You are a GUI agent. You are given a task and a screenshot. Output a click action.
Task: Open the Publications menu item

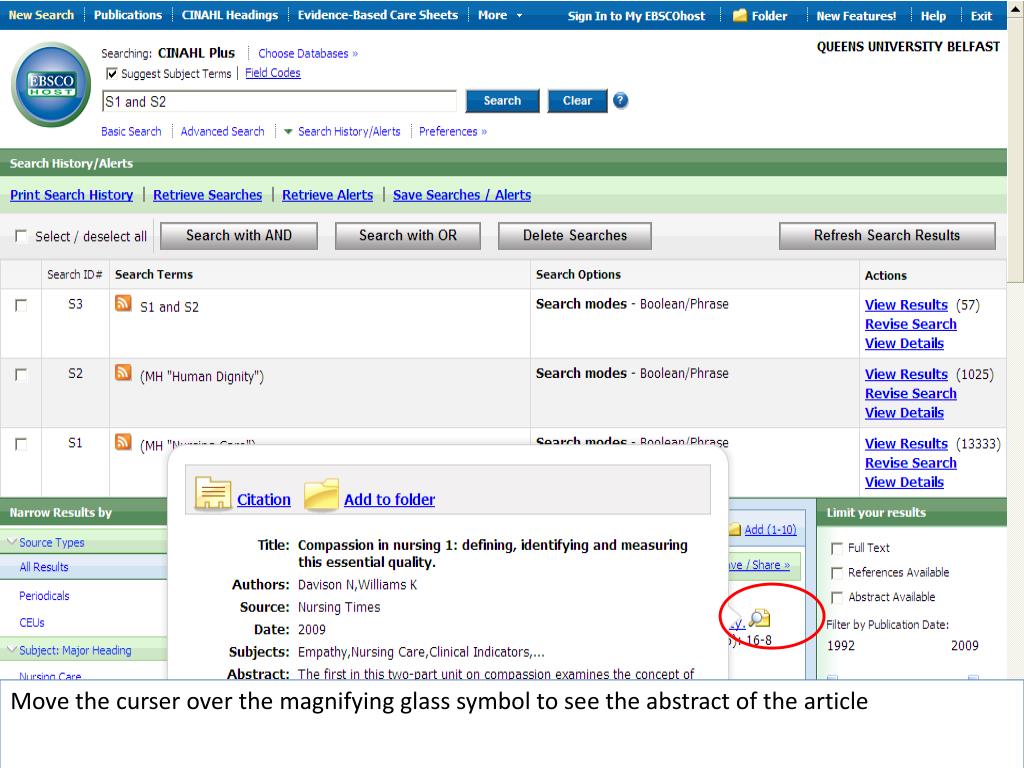tap(128, 15)
